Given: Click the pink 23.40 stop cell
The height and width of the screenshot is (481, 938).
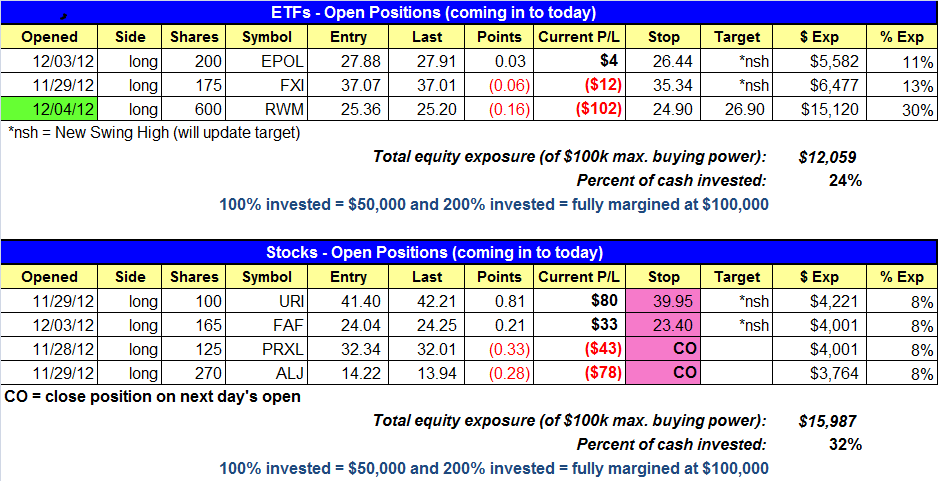Looking at the screenshot, I should pos(664,324).
